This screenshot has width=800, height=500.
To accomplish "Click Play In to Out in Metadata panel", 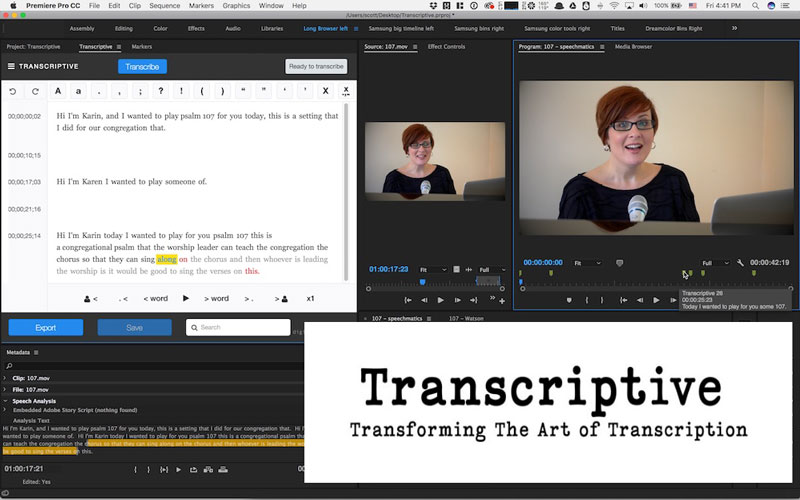I will [x=164, y=469].
